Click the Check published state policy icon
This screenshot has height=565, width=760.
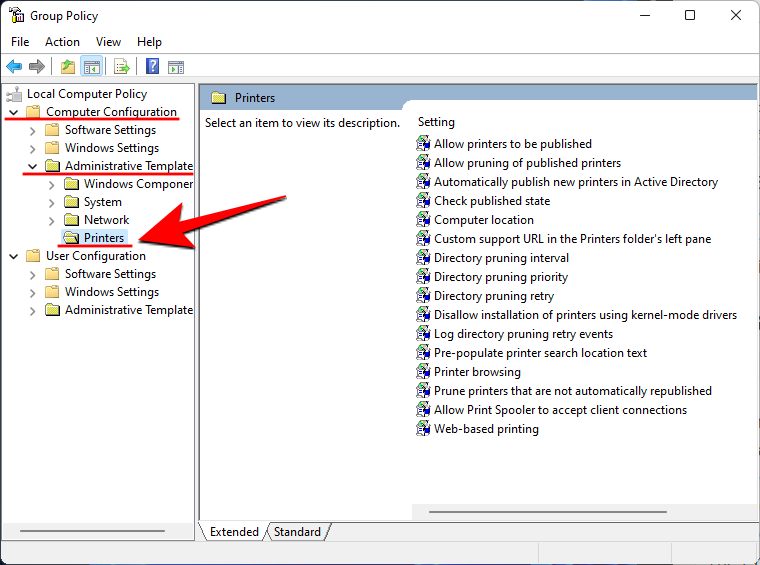(x=423, y=201)
